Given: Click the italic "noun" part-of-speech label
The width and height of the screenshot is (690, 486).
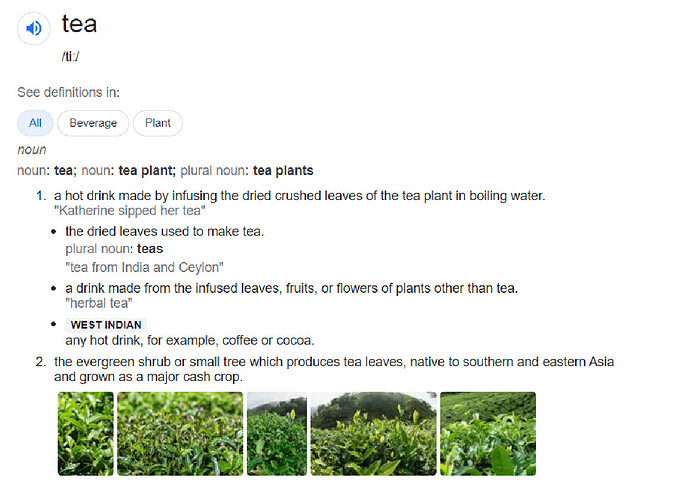Looking at the screenshot, I should click(32, 150).
